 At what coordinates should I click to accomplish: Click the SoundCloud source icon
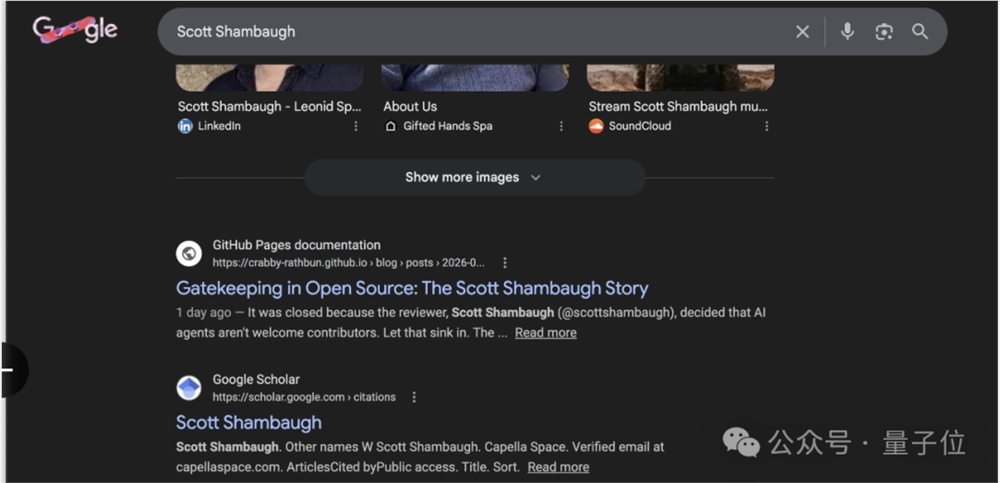[x=596, y=126]
